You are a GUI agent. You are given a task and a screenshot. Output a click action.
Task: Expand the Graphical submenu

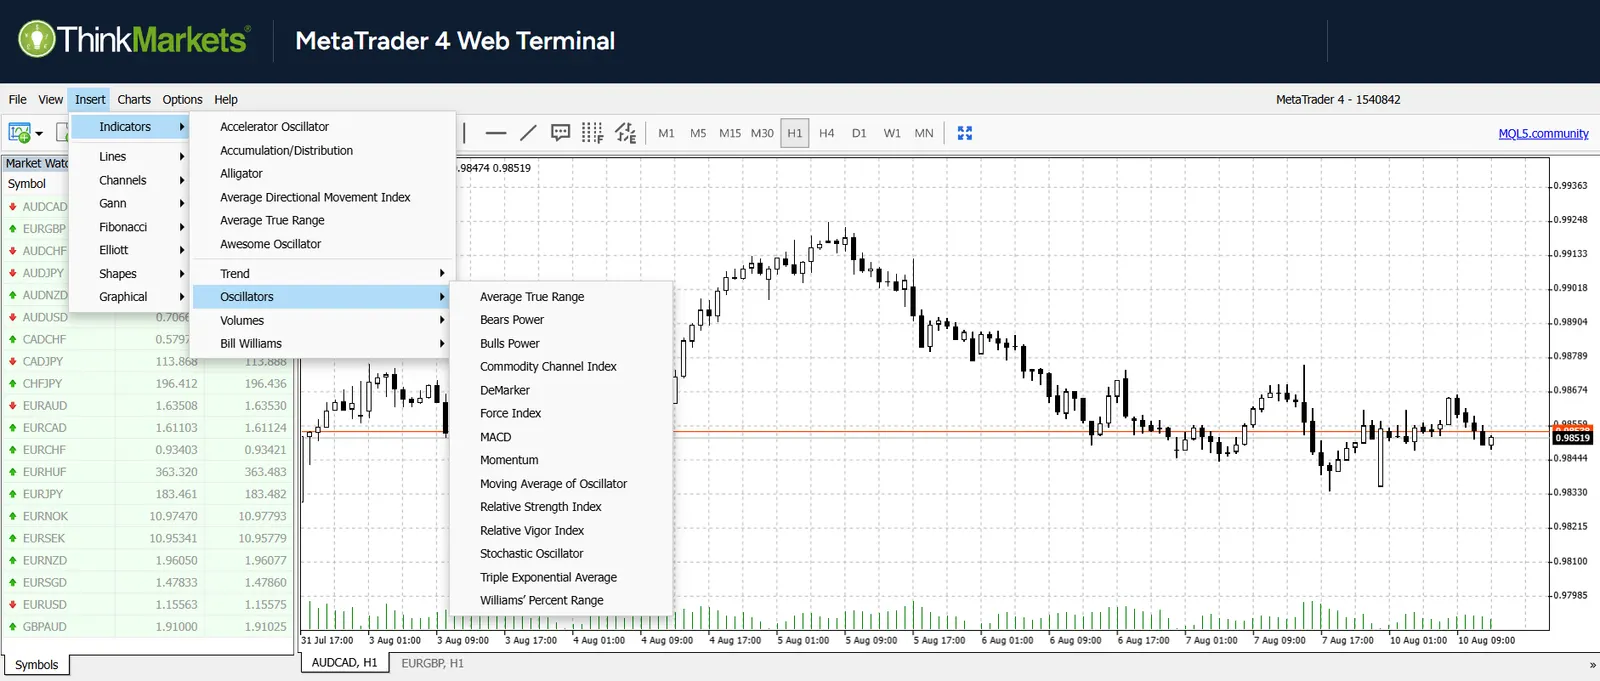pos(129,297)
